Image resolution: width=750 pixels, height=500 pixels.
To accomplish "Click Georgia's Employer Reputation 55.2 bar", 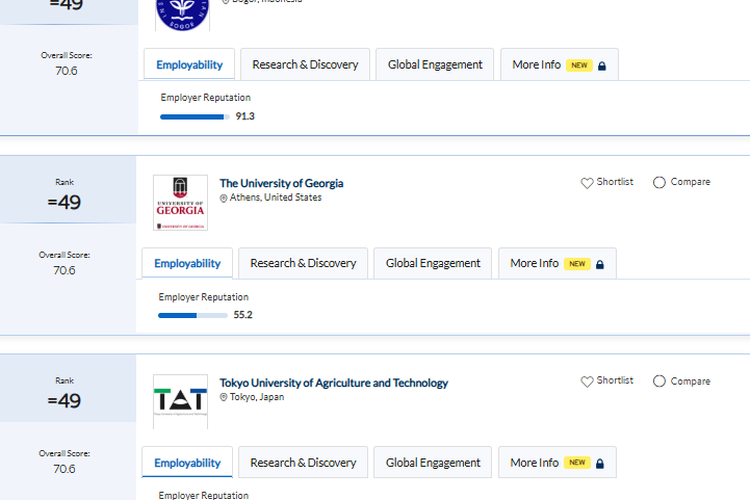I will click(192, 315).
